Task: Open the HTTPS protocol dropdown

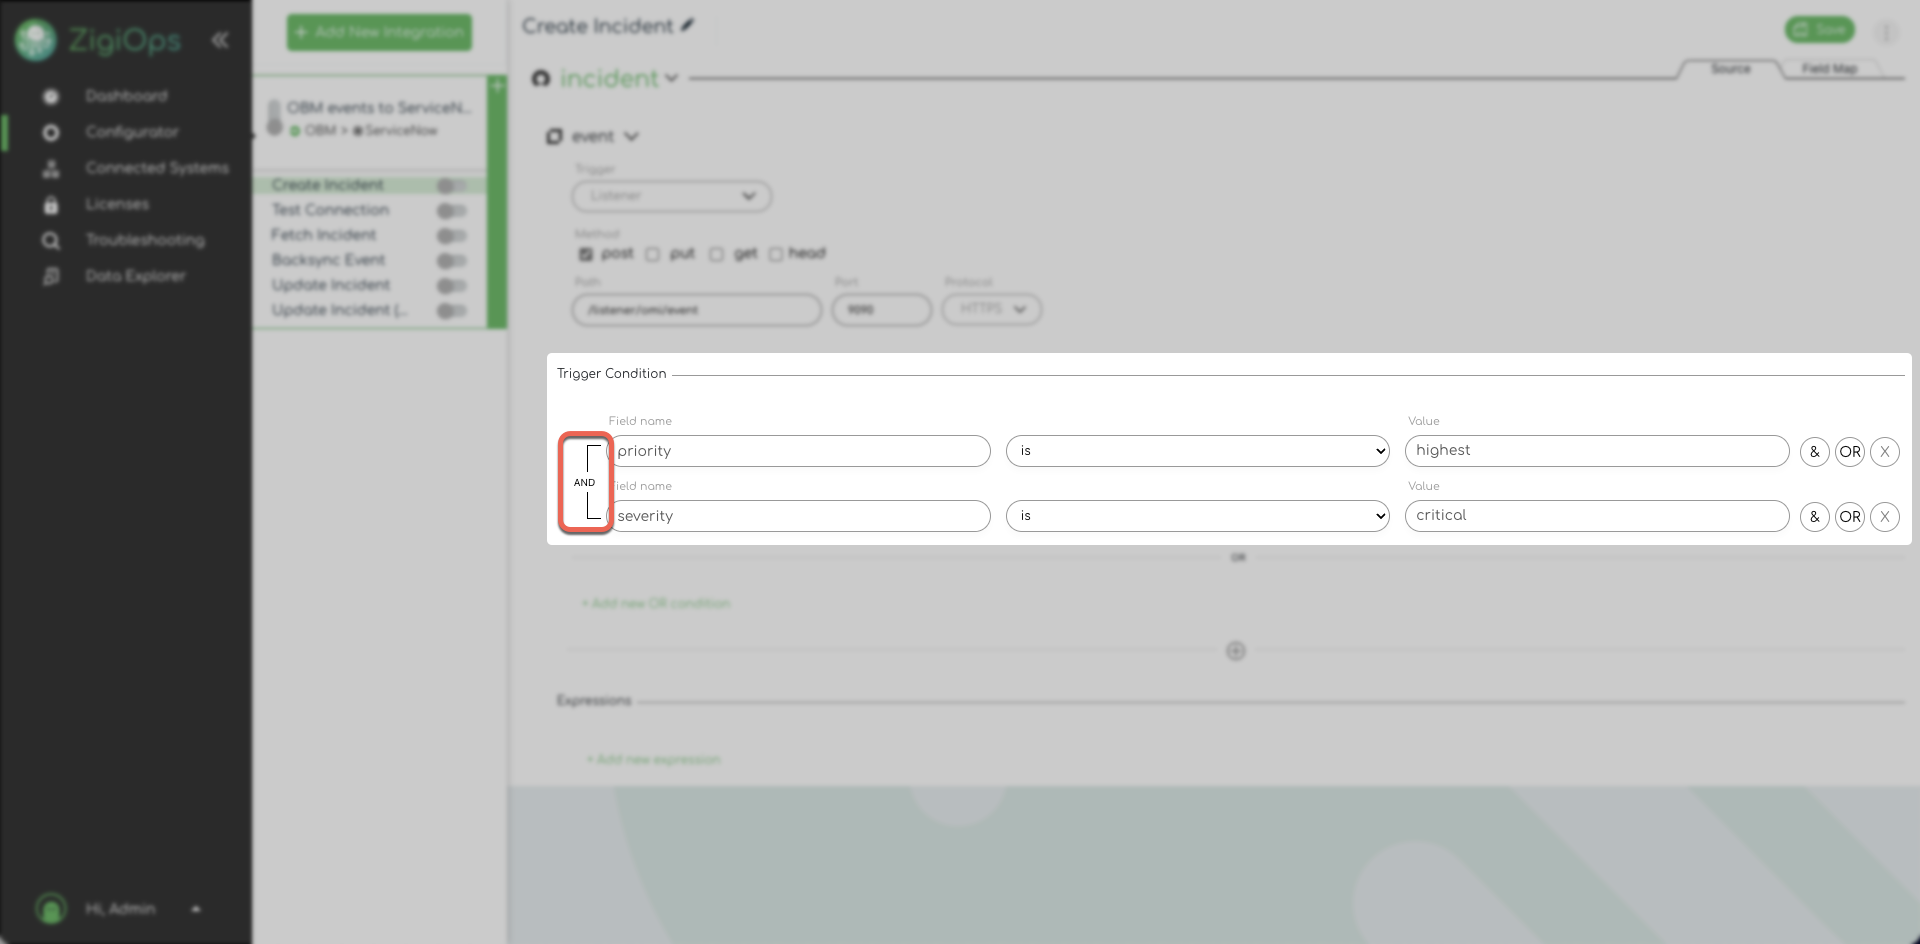Action: 991,309
